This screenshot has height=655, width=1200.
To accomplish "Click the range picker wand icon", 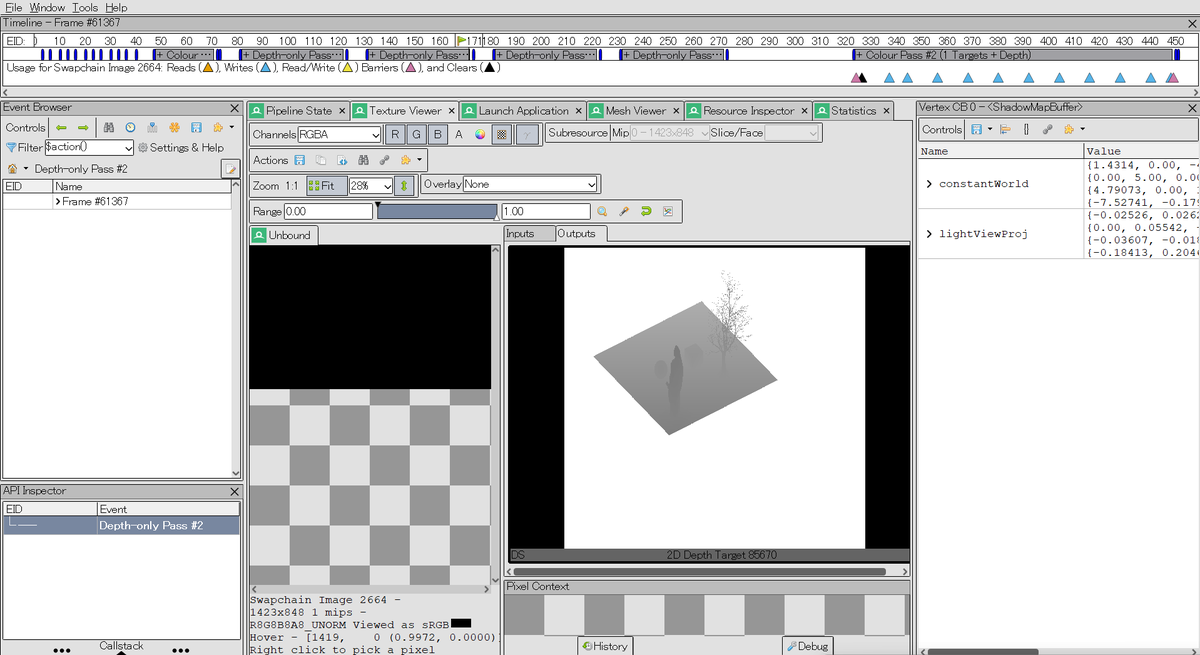I will (624, 211).
